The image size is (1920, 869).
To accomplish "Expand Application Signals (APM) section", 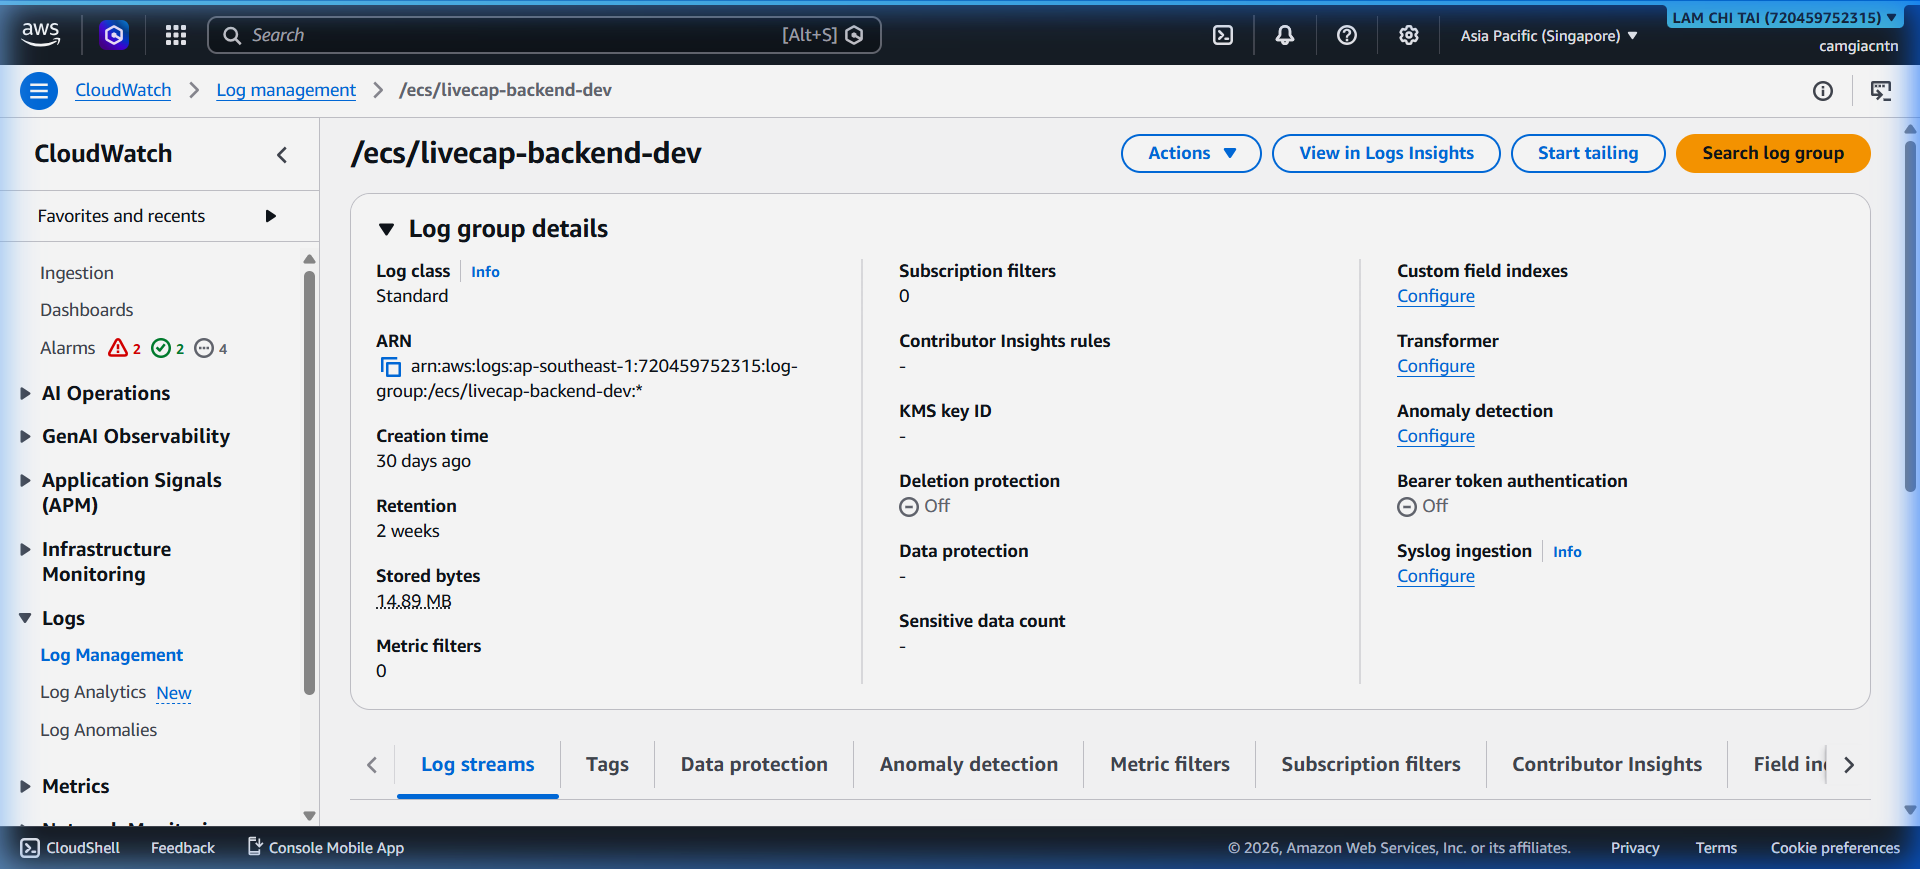I will (x=26, y=480).
